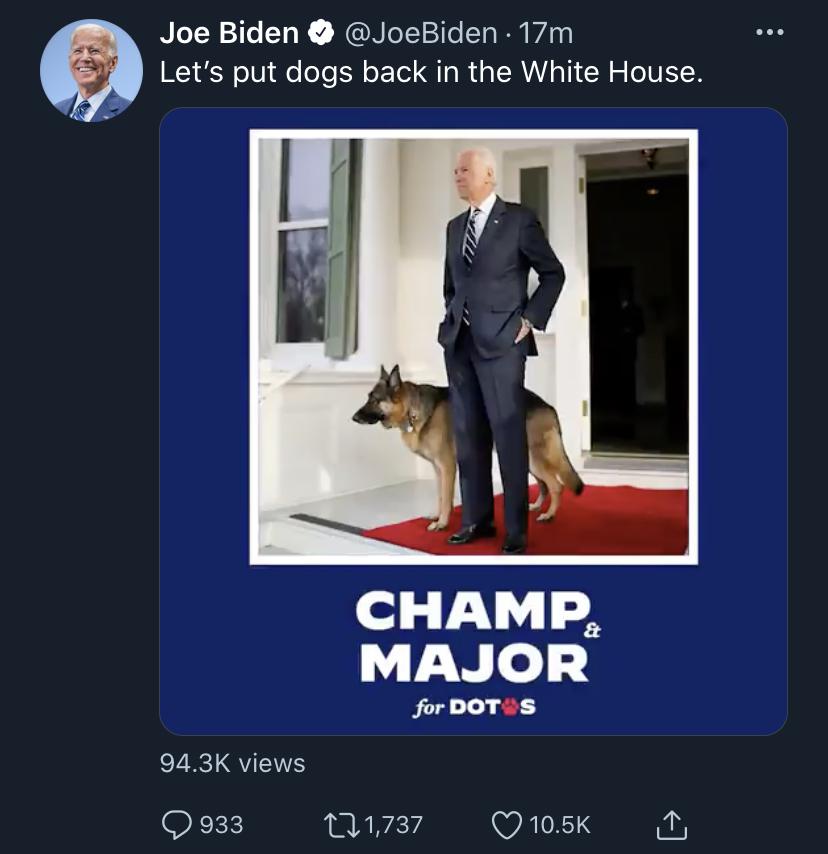View the 94.3K views analytics
The width and height of the screenshot is (828, 854).
233,763
